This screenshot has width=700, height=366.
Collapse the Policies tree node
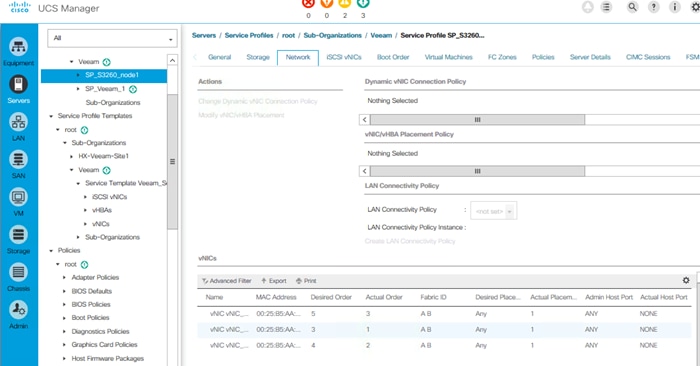pos(51,251)
